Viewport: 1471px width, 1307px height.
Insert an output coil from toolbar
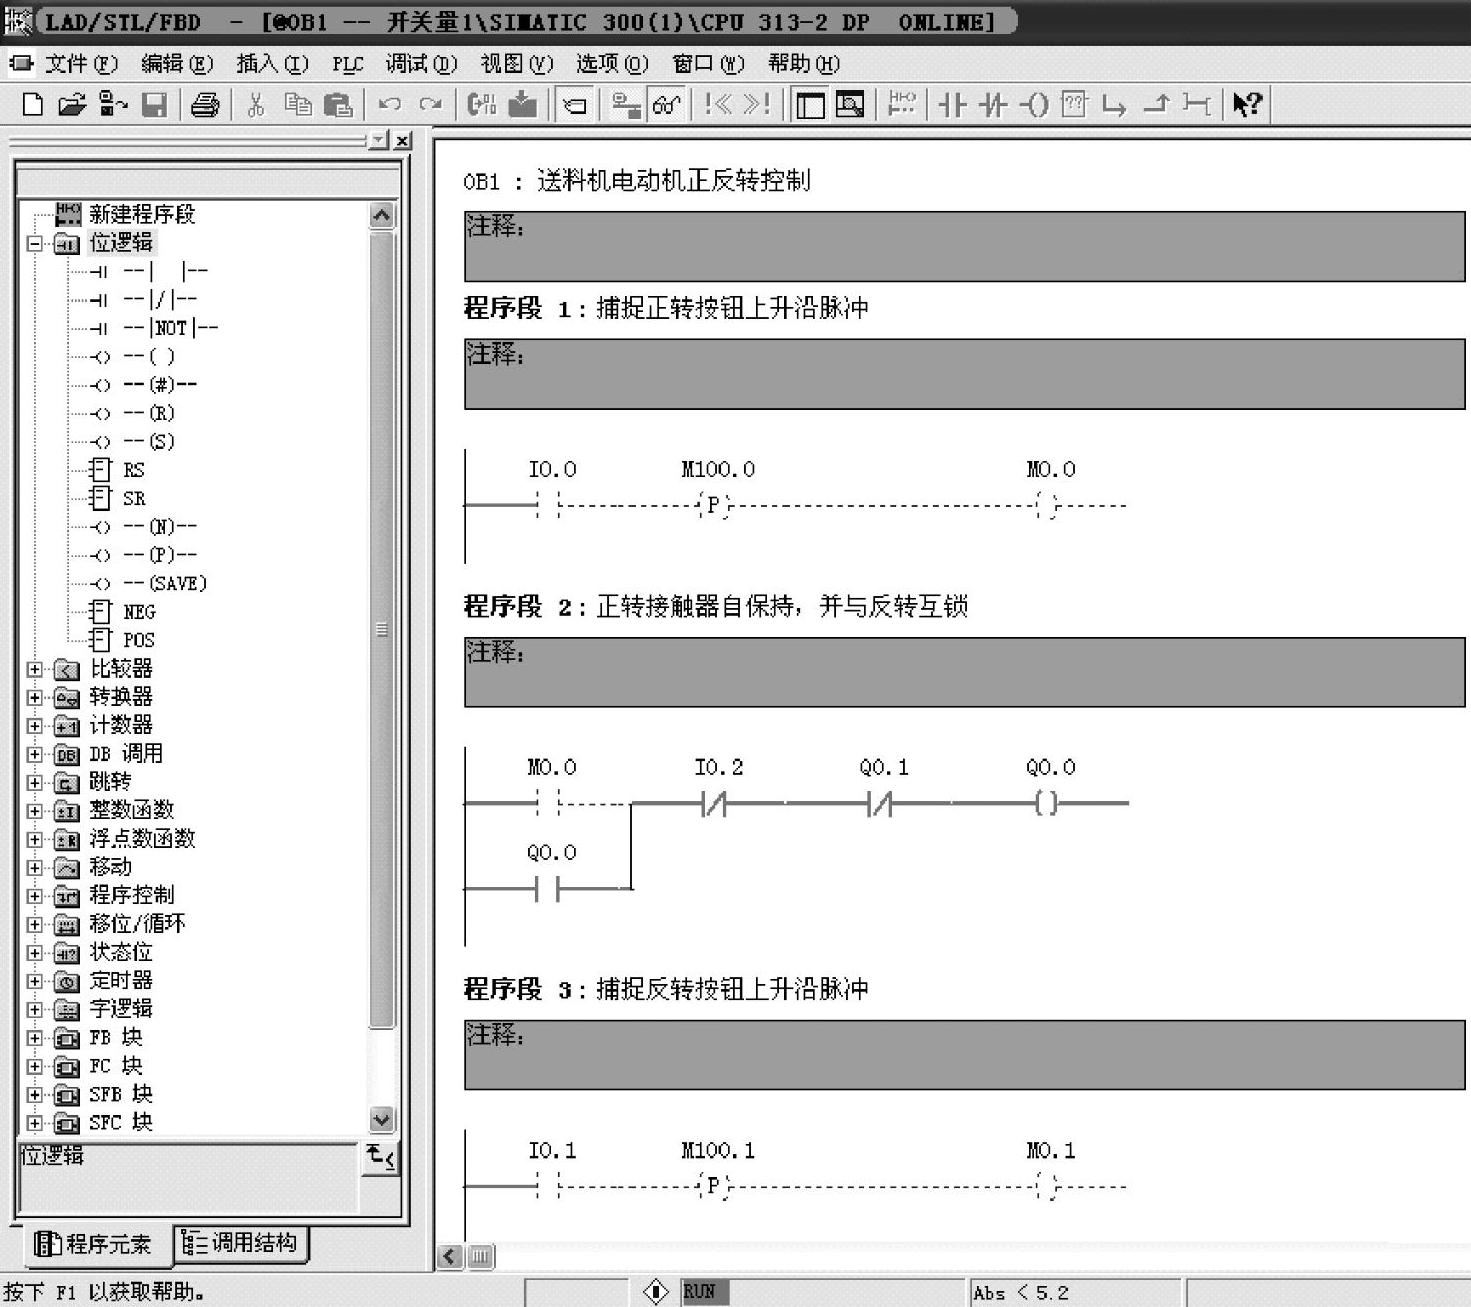[1034, 104]
